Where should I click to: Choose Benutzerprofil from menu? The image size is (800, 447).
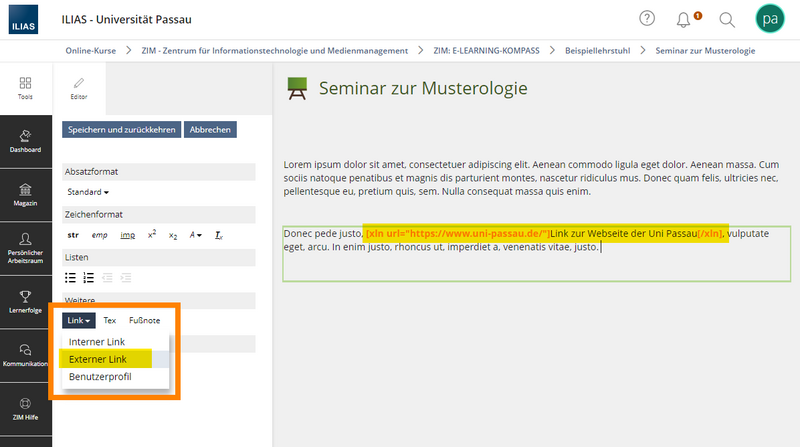click(115, 377)
